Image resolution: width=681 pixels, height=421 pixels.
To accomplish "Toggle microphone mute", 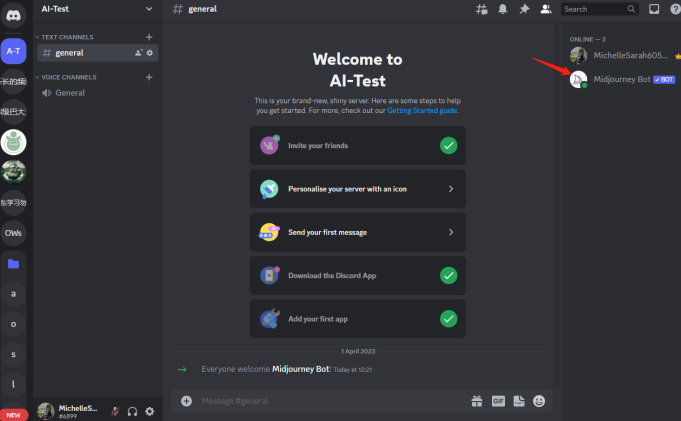I will click(x=115, y=411).
